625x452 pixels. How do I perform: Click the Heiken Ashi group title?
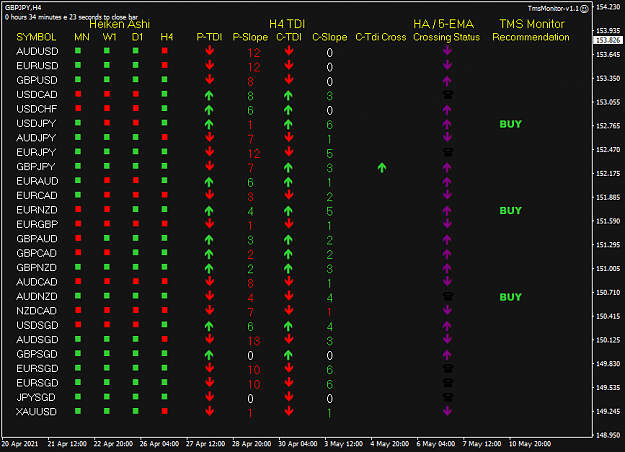119,24
